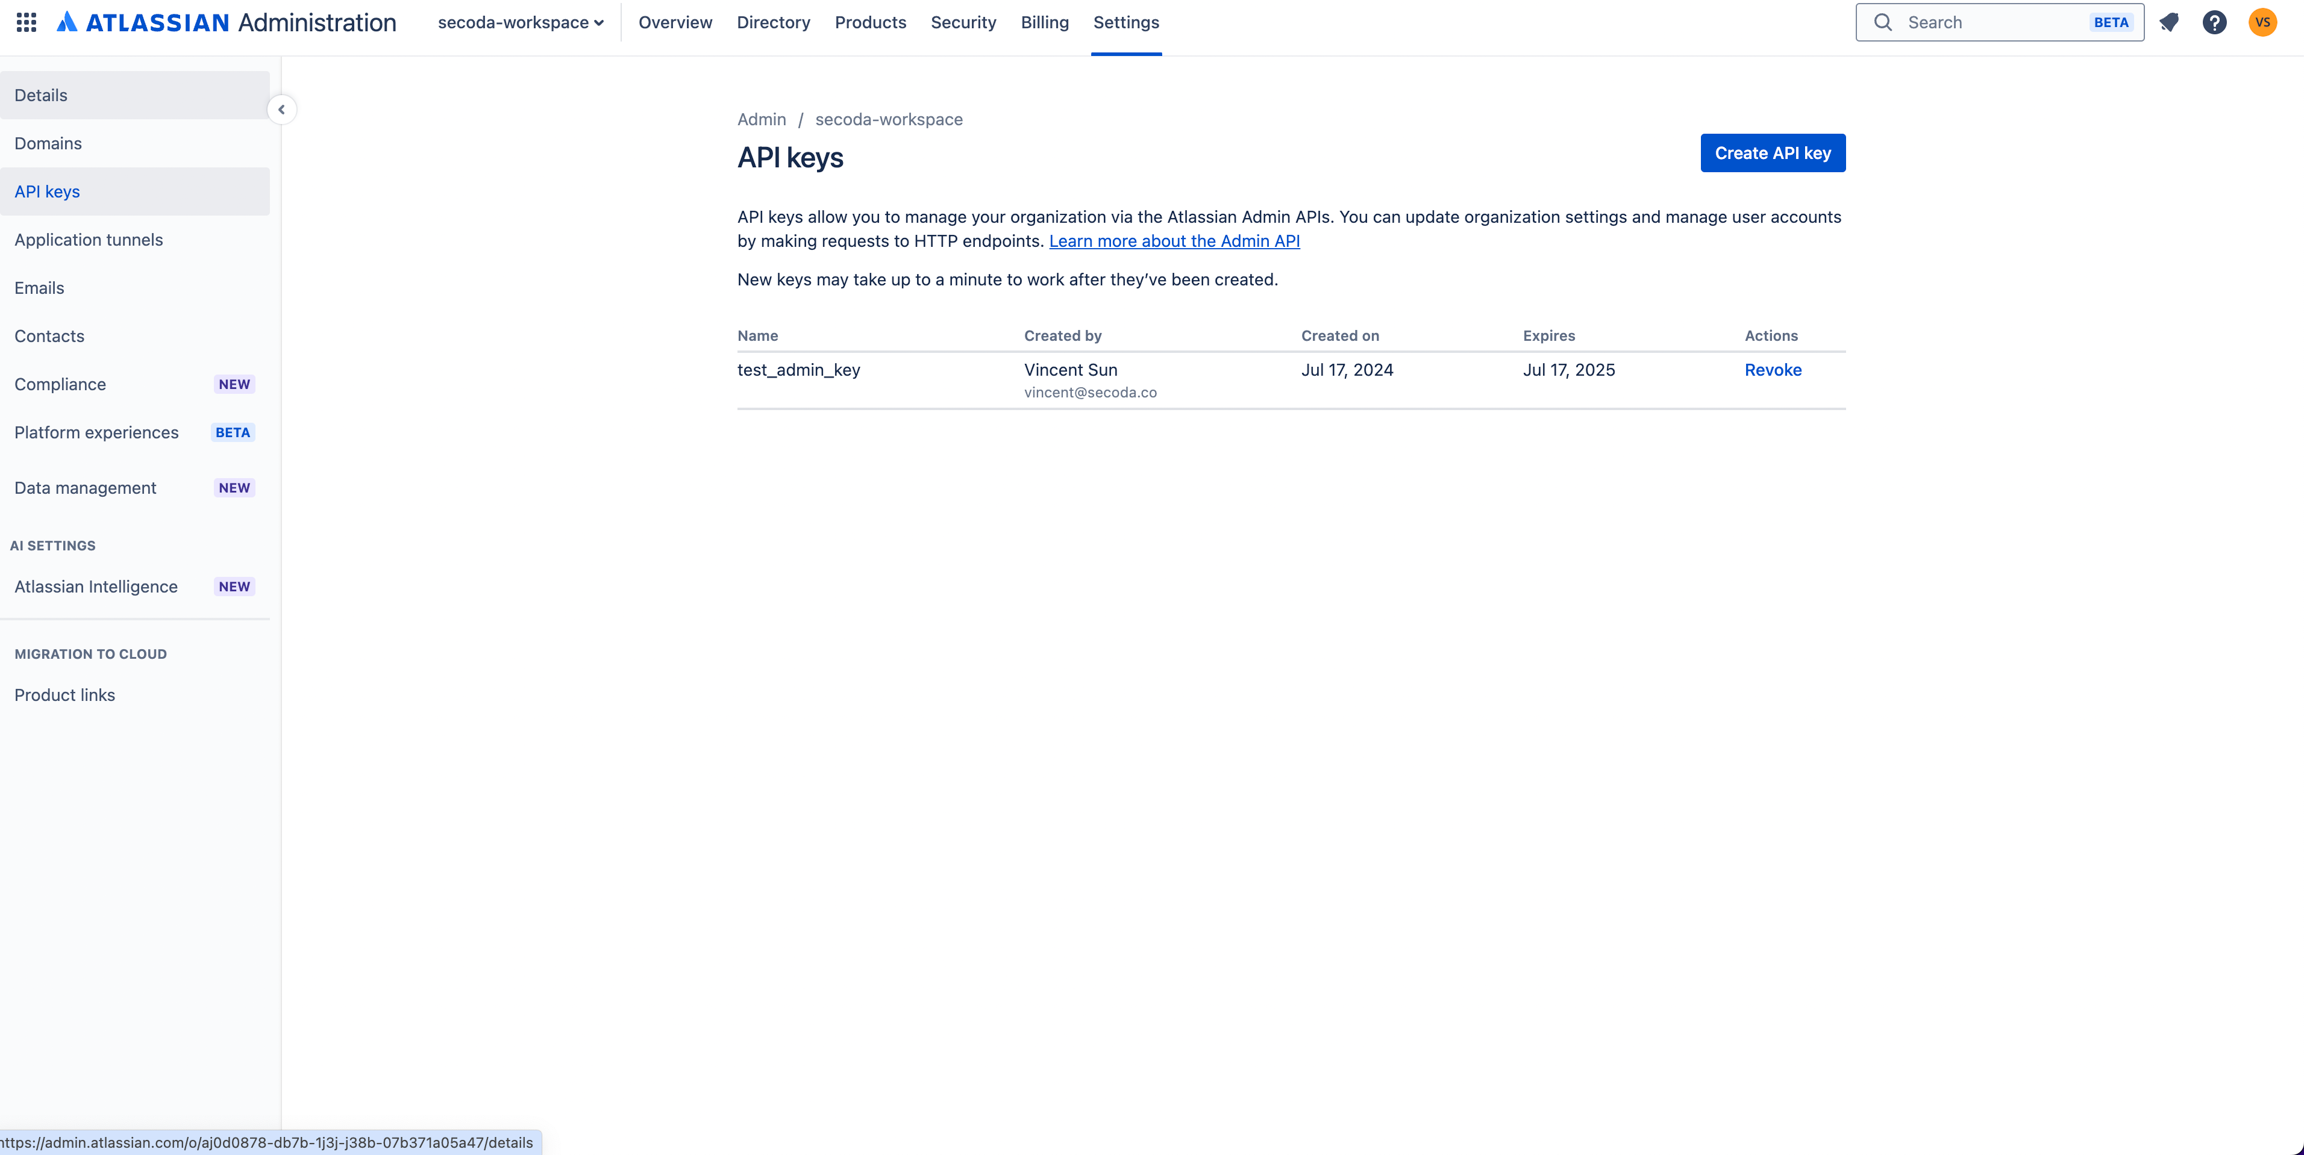2304x1155 pixels.
Task: Click the Atlassian Administration logo
Action: click(x=227, y=22)
